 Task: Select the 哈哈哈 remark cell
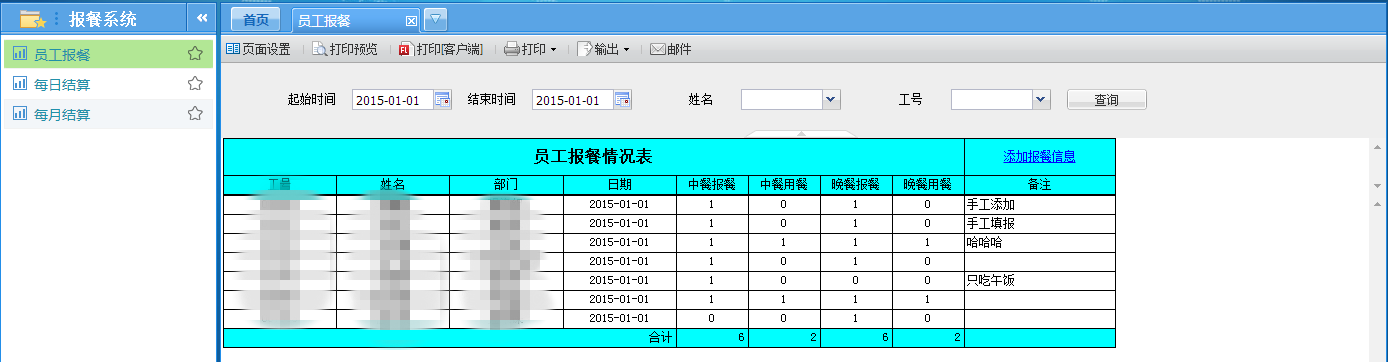(1040, 242)
